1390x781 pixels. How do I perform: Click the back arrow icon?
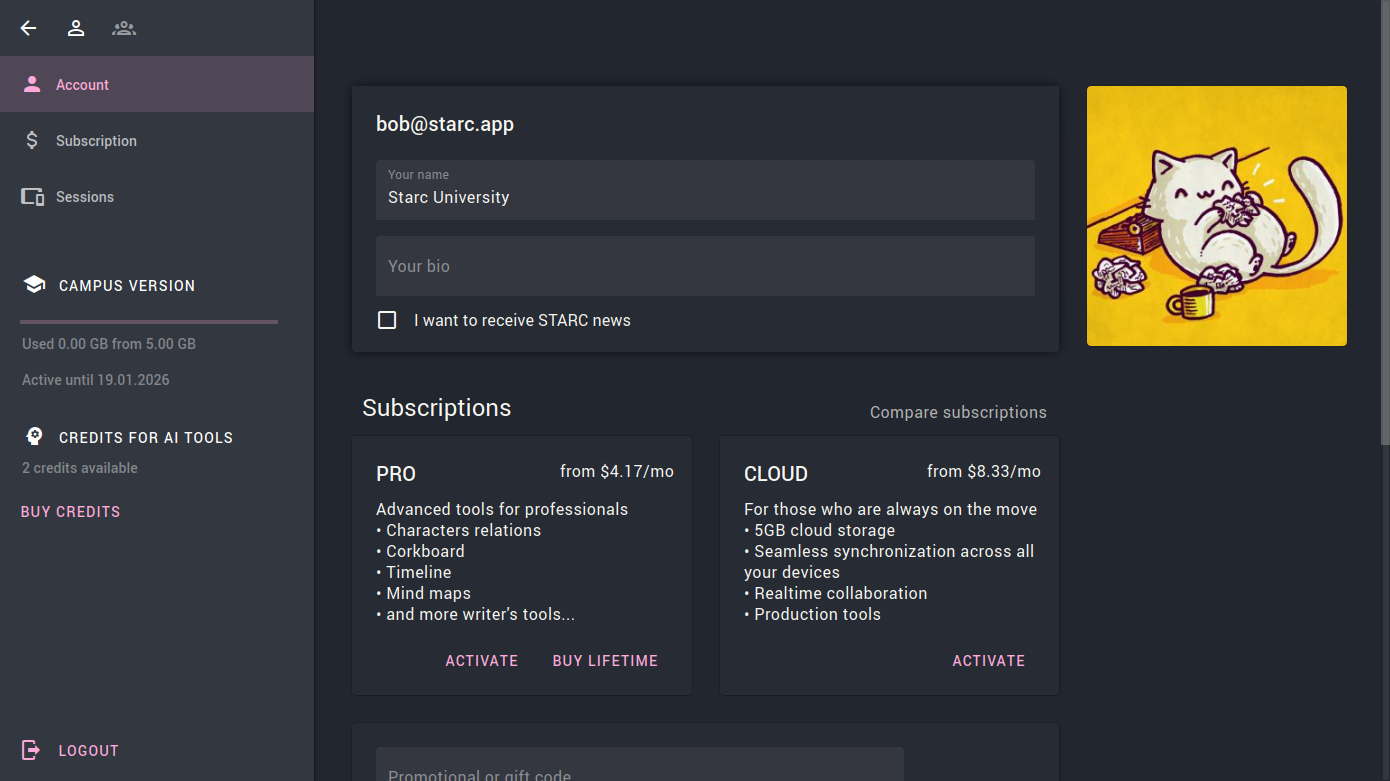tap(28, 28)
